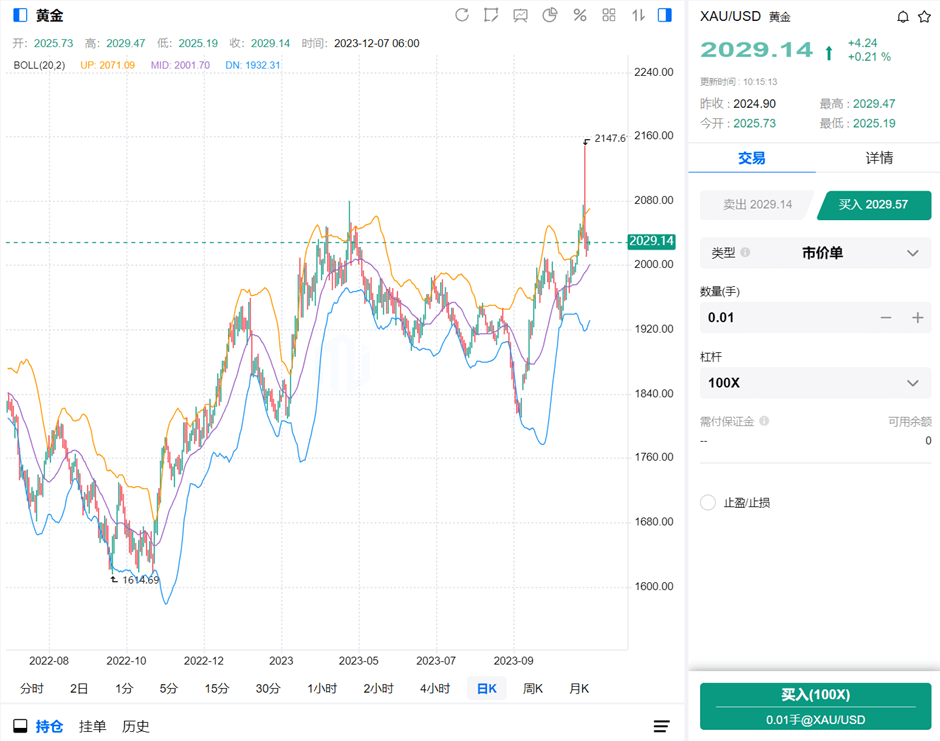Click the chart indicator icon in toolbar

[x=520, y=15]
